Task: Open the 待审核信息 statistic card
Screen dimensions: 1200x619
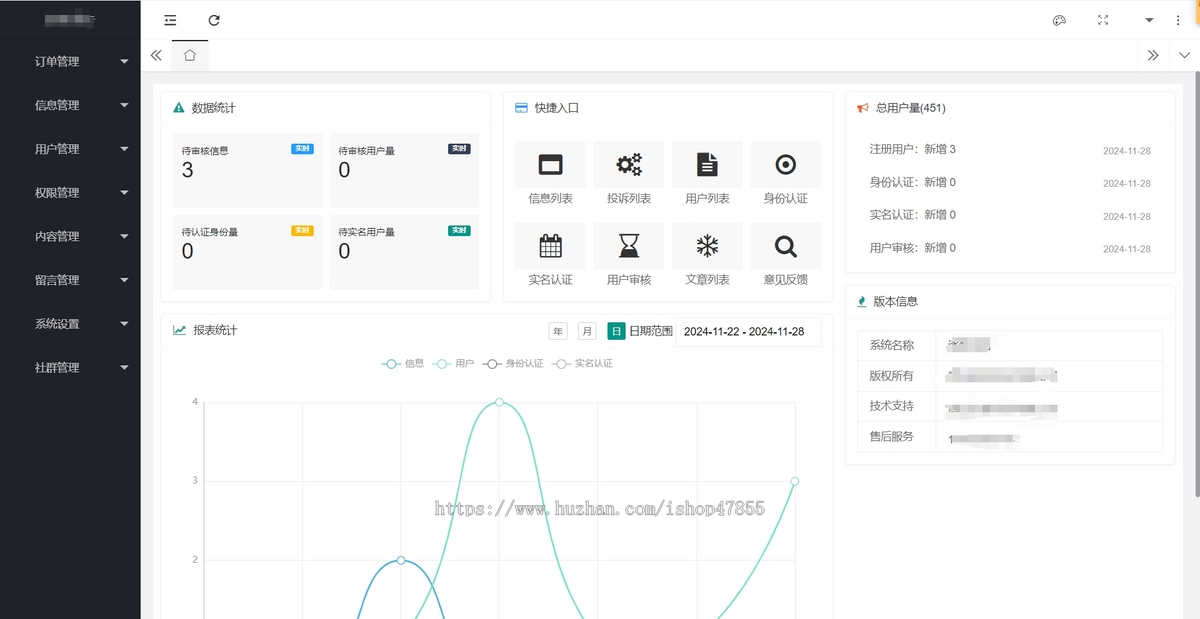Action: click(247, 170)
